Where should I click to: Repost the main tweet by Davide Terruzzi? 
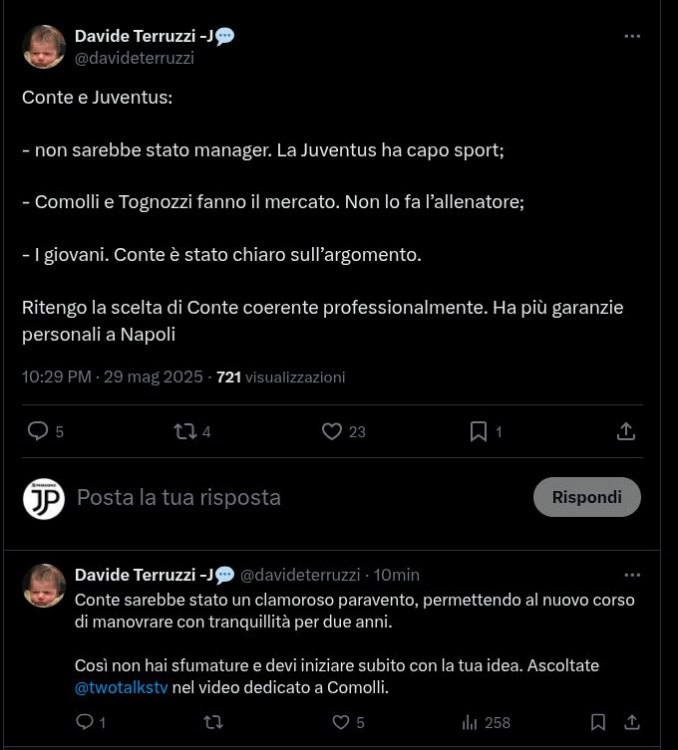coord(185,431)
